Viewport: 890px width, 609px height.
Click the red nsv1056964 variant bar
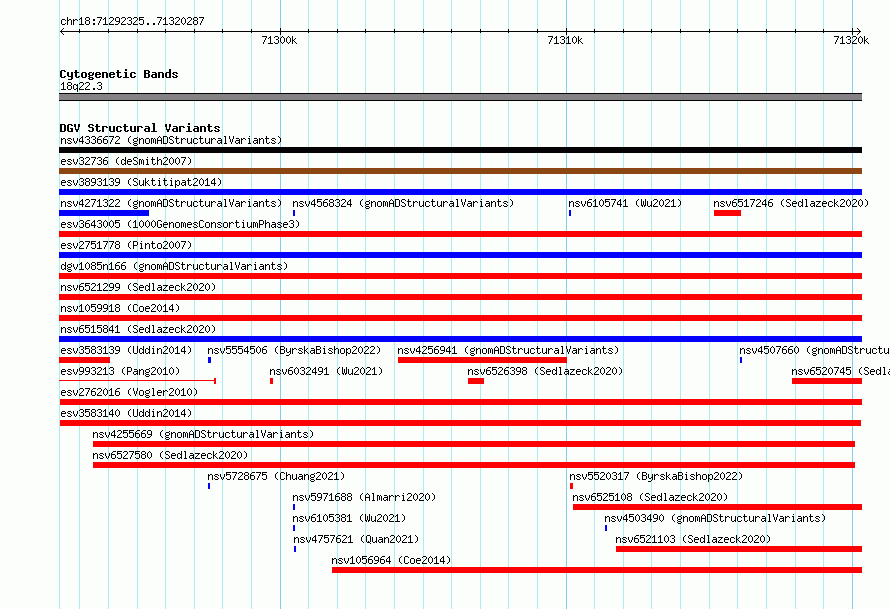[x=597, y=570]
